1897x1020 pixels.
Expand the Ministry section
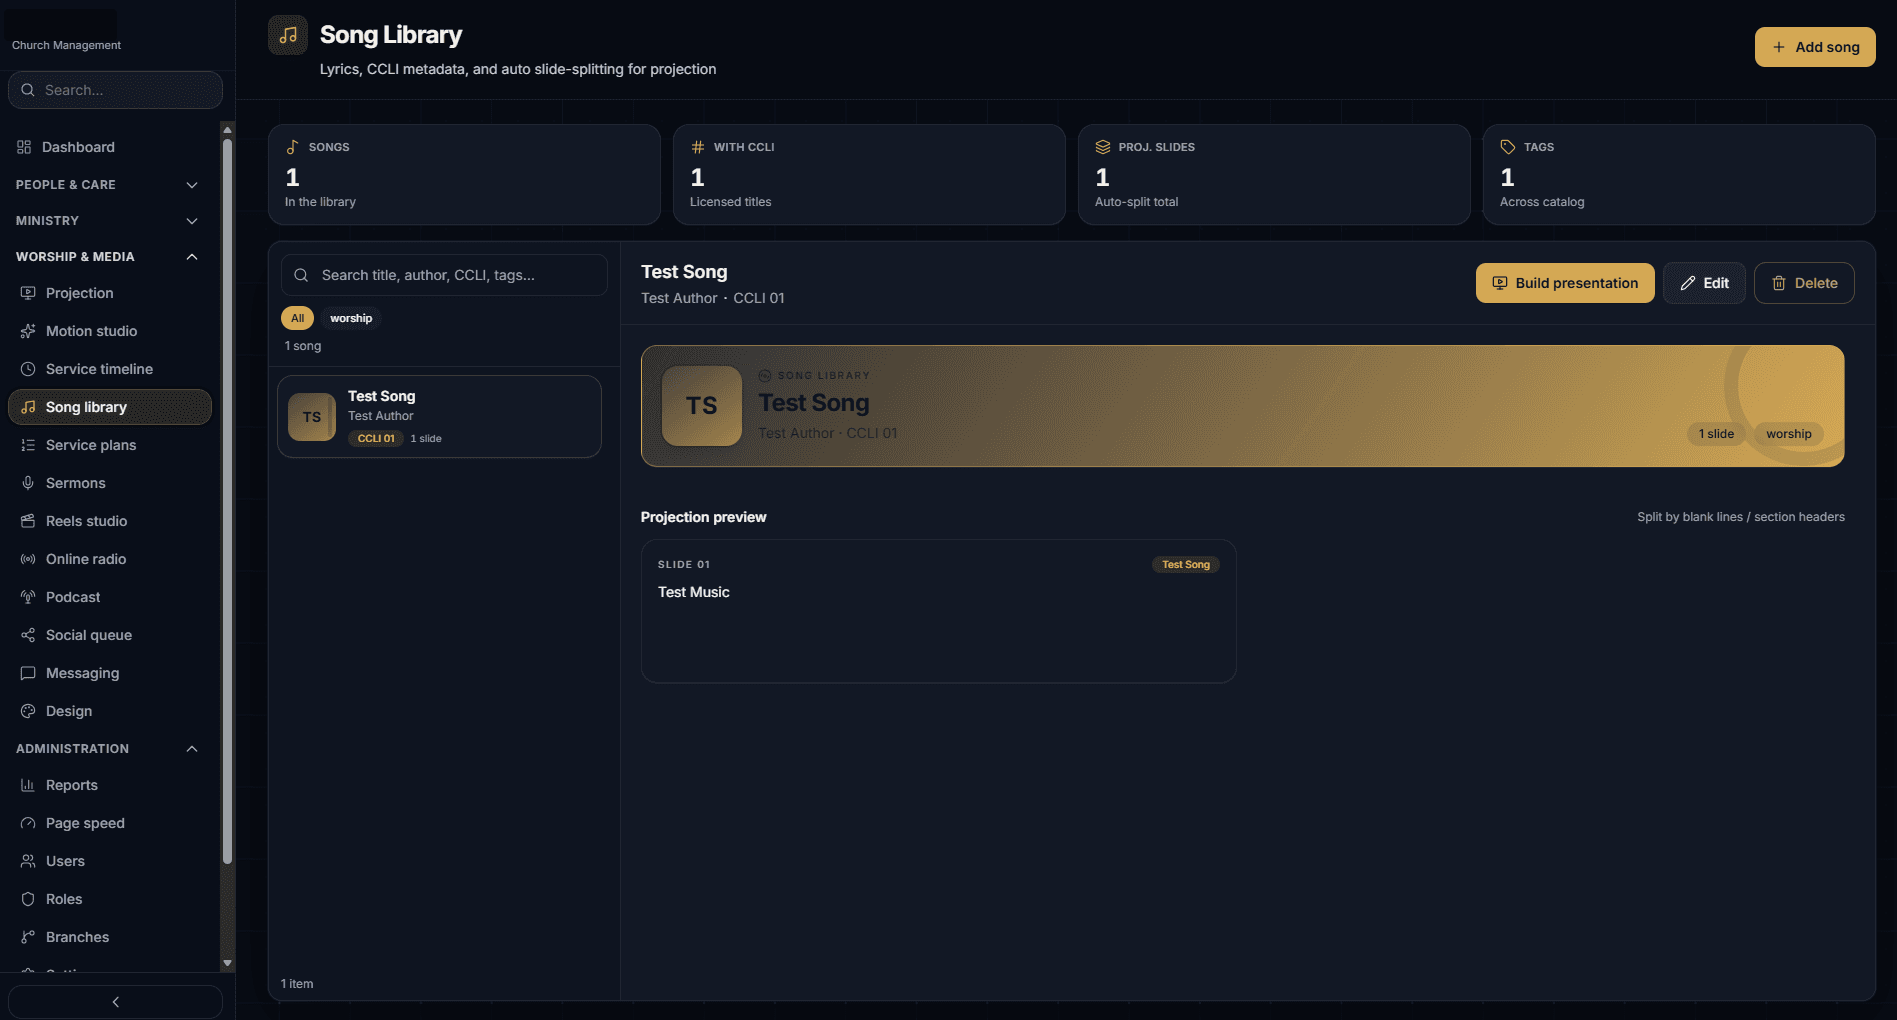108,221
